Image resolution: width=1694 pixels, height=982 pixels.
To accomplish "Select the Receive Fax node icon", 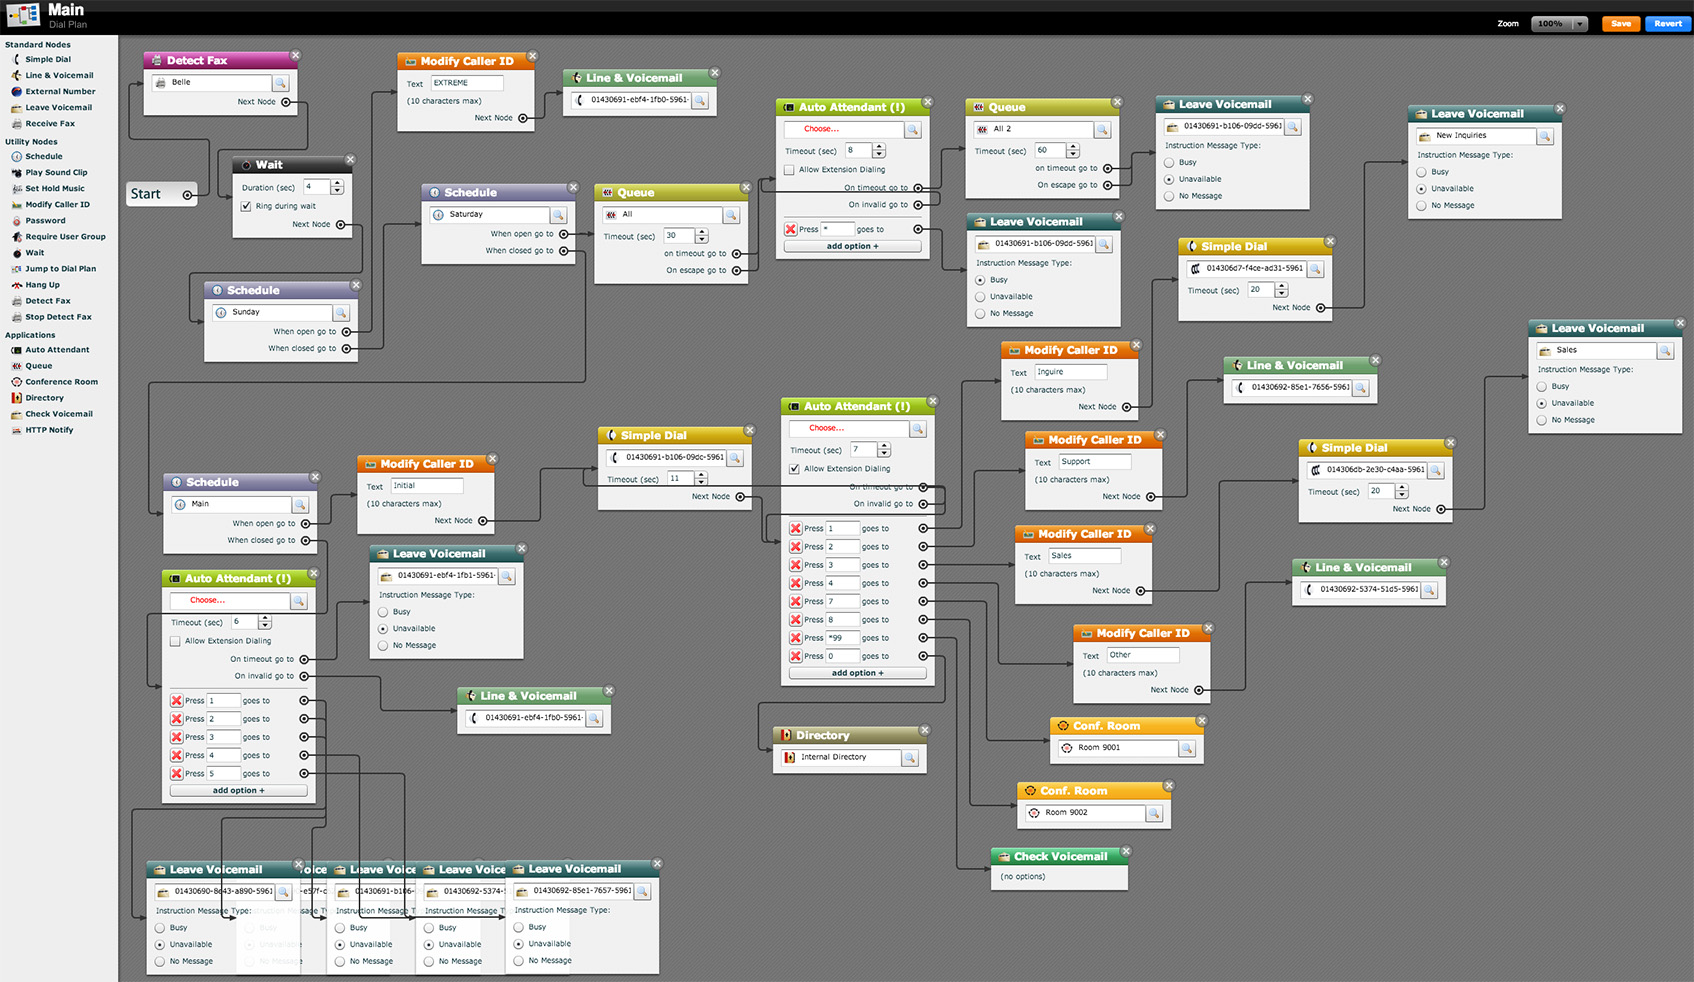I will [17, 123].
